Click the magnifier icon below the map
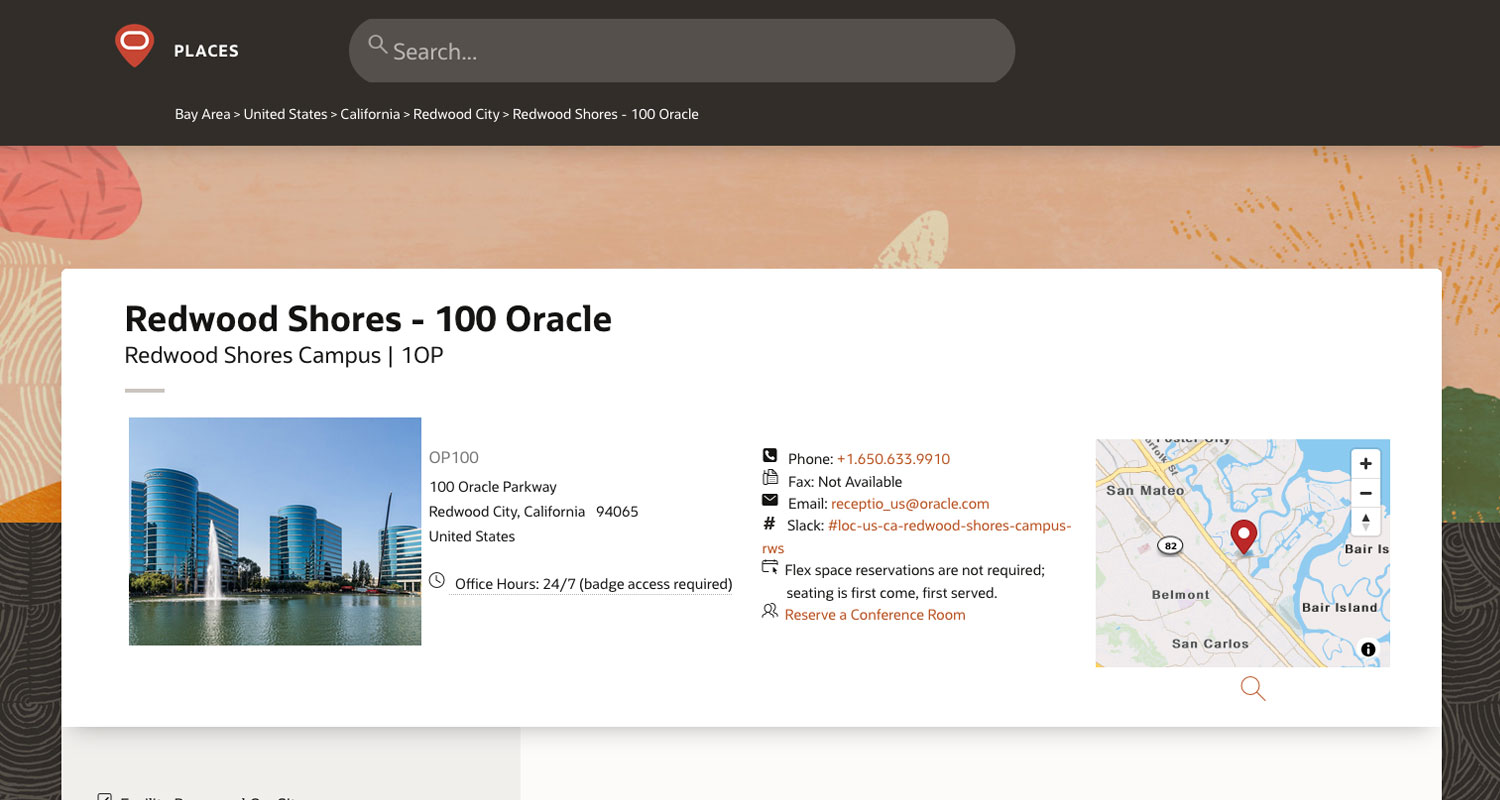Viewport: 1500px width, 800px height. click(1252, 688)
